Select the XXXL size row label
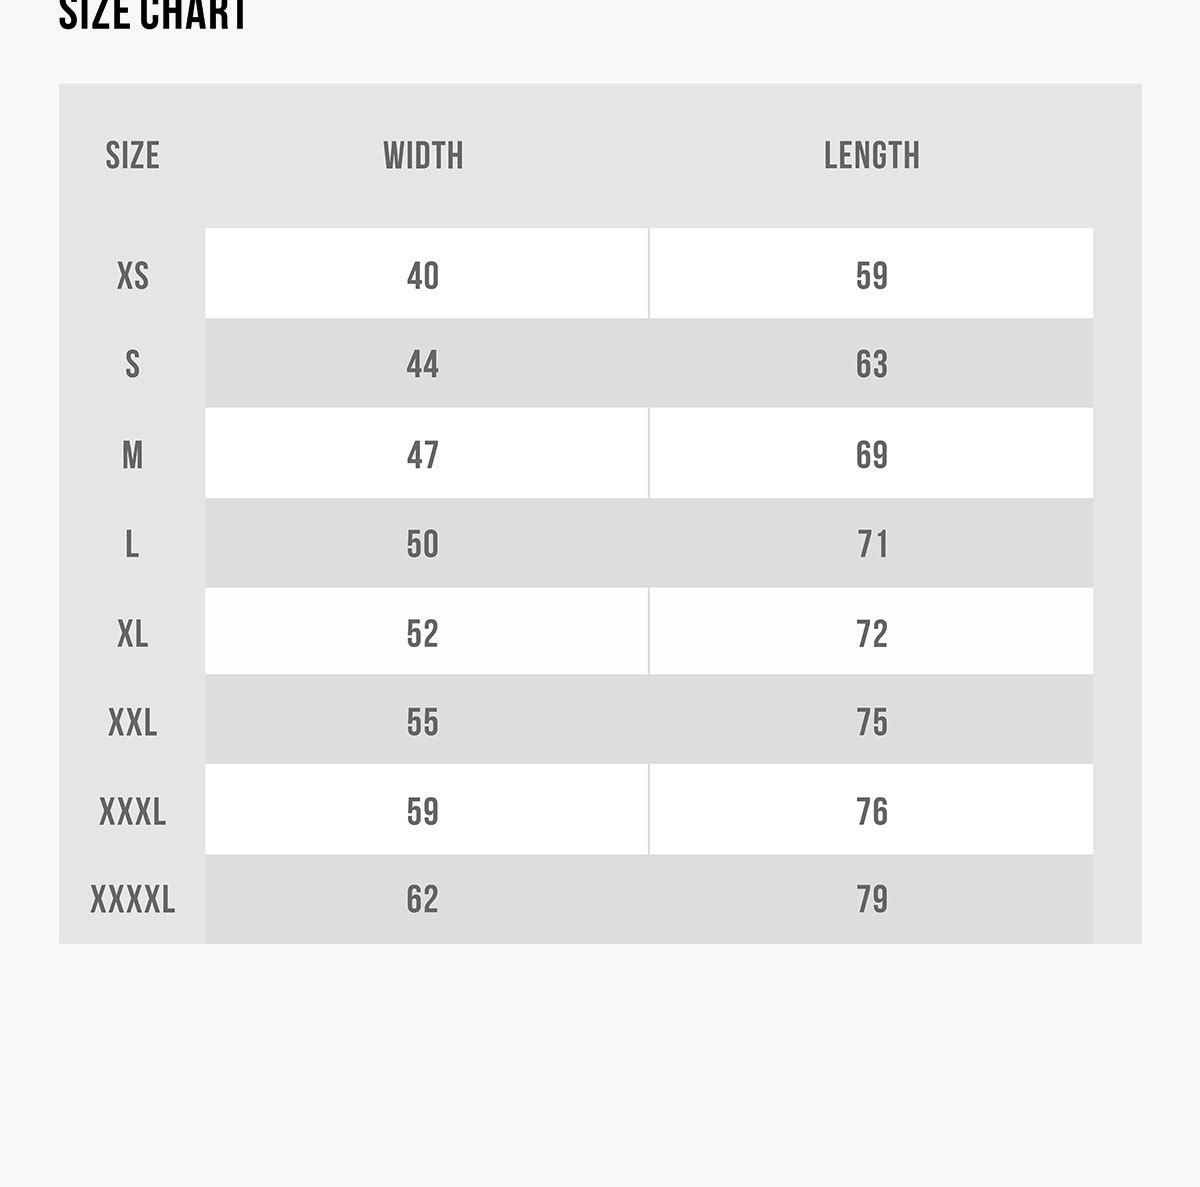 click(x=133, y=811)
